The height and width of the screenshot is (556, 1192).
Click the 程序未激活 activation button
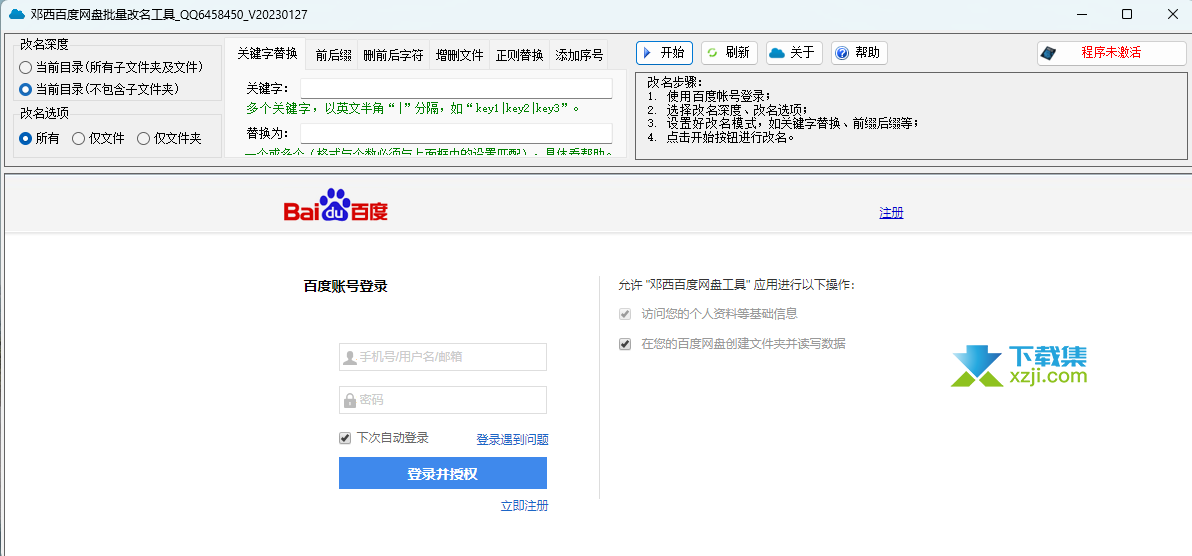(x=1111, y=53)
